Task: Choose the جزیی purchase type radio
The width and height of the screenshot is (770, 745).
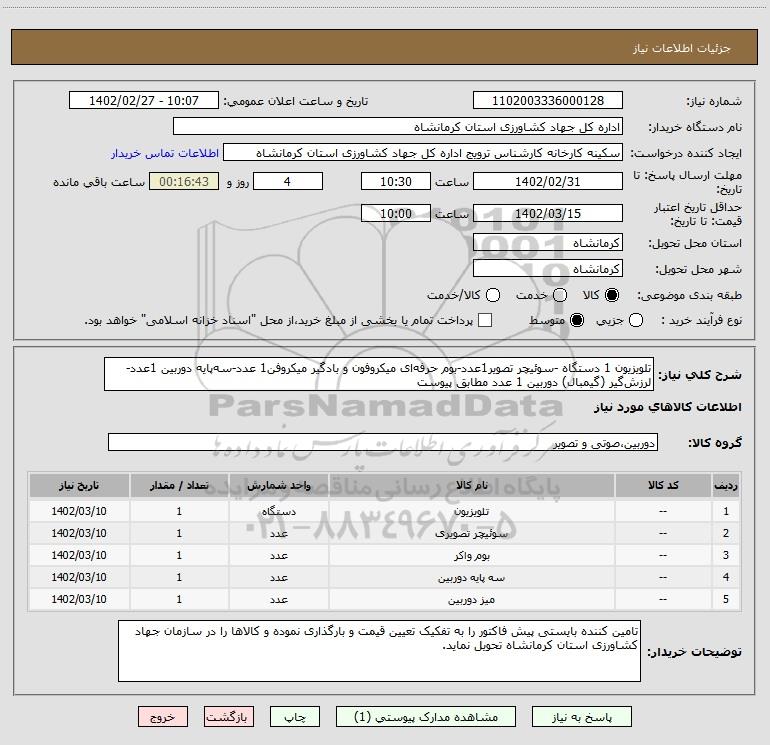Action: coord(636,321)
